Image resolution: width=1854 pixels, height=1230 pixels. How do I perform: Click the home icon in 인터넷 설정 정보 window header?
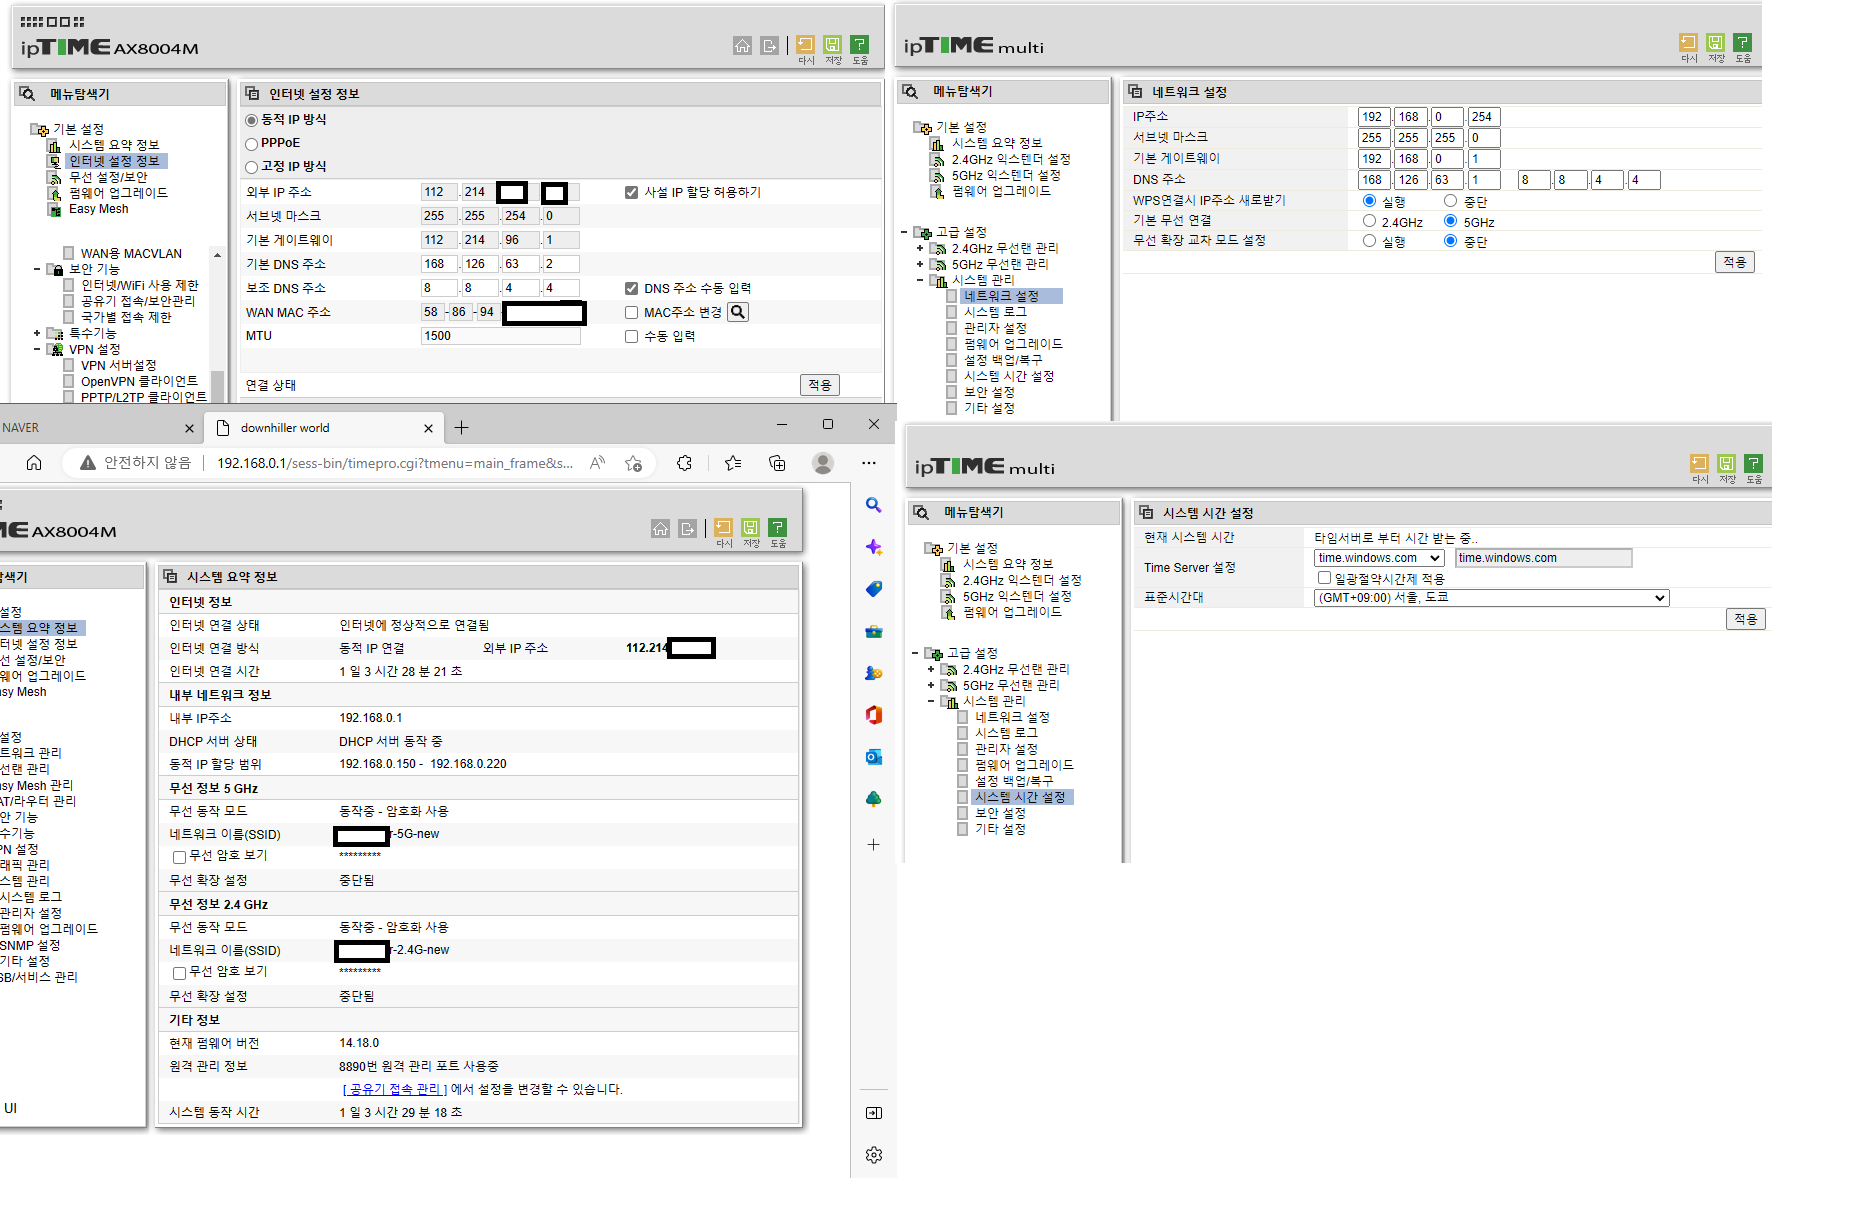pyautogui.click(x=742, y=45)
